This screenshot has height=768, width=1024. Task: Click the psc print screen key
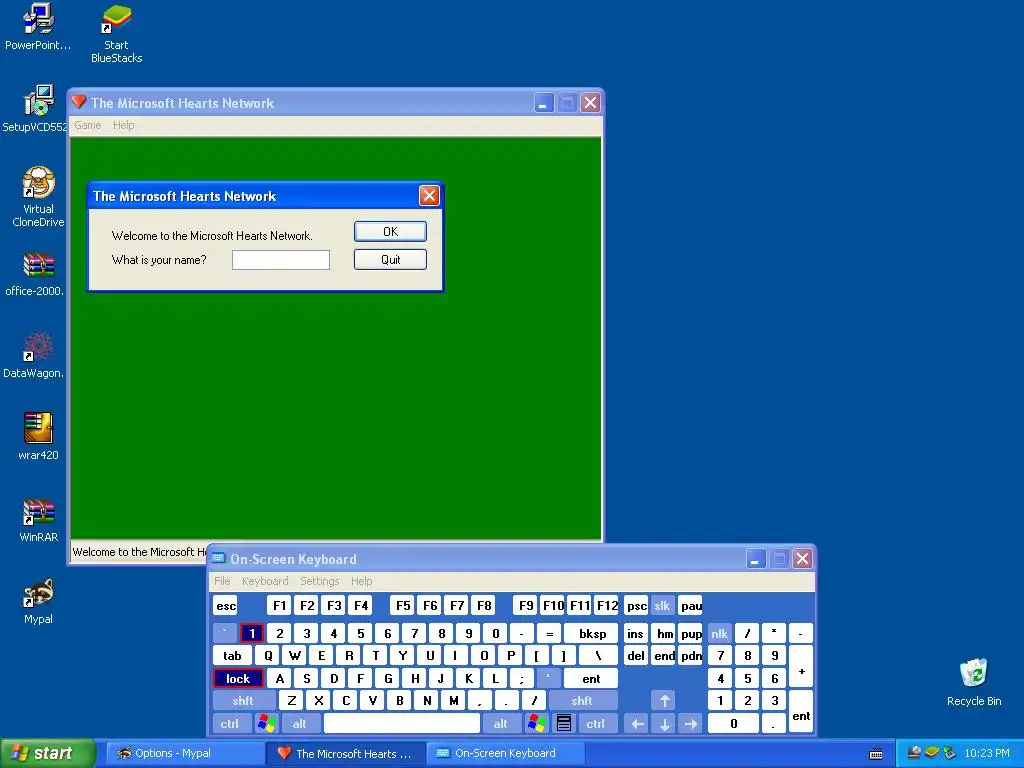click(636, 606)
